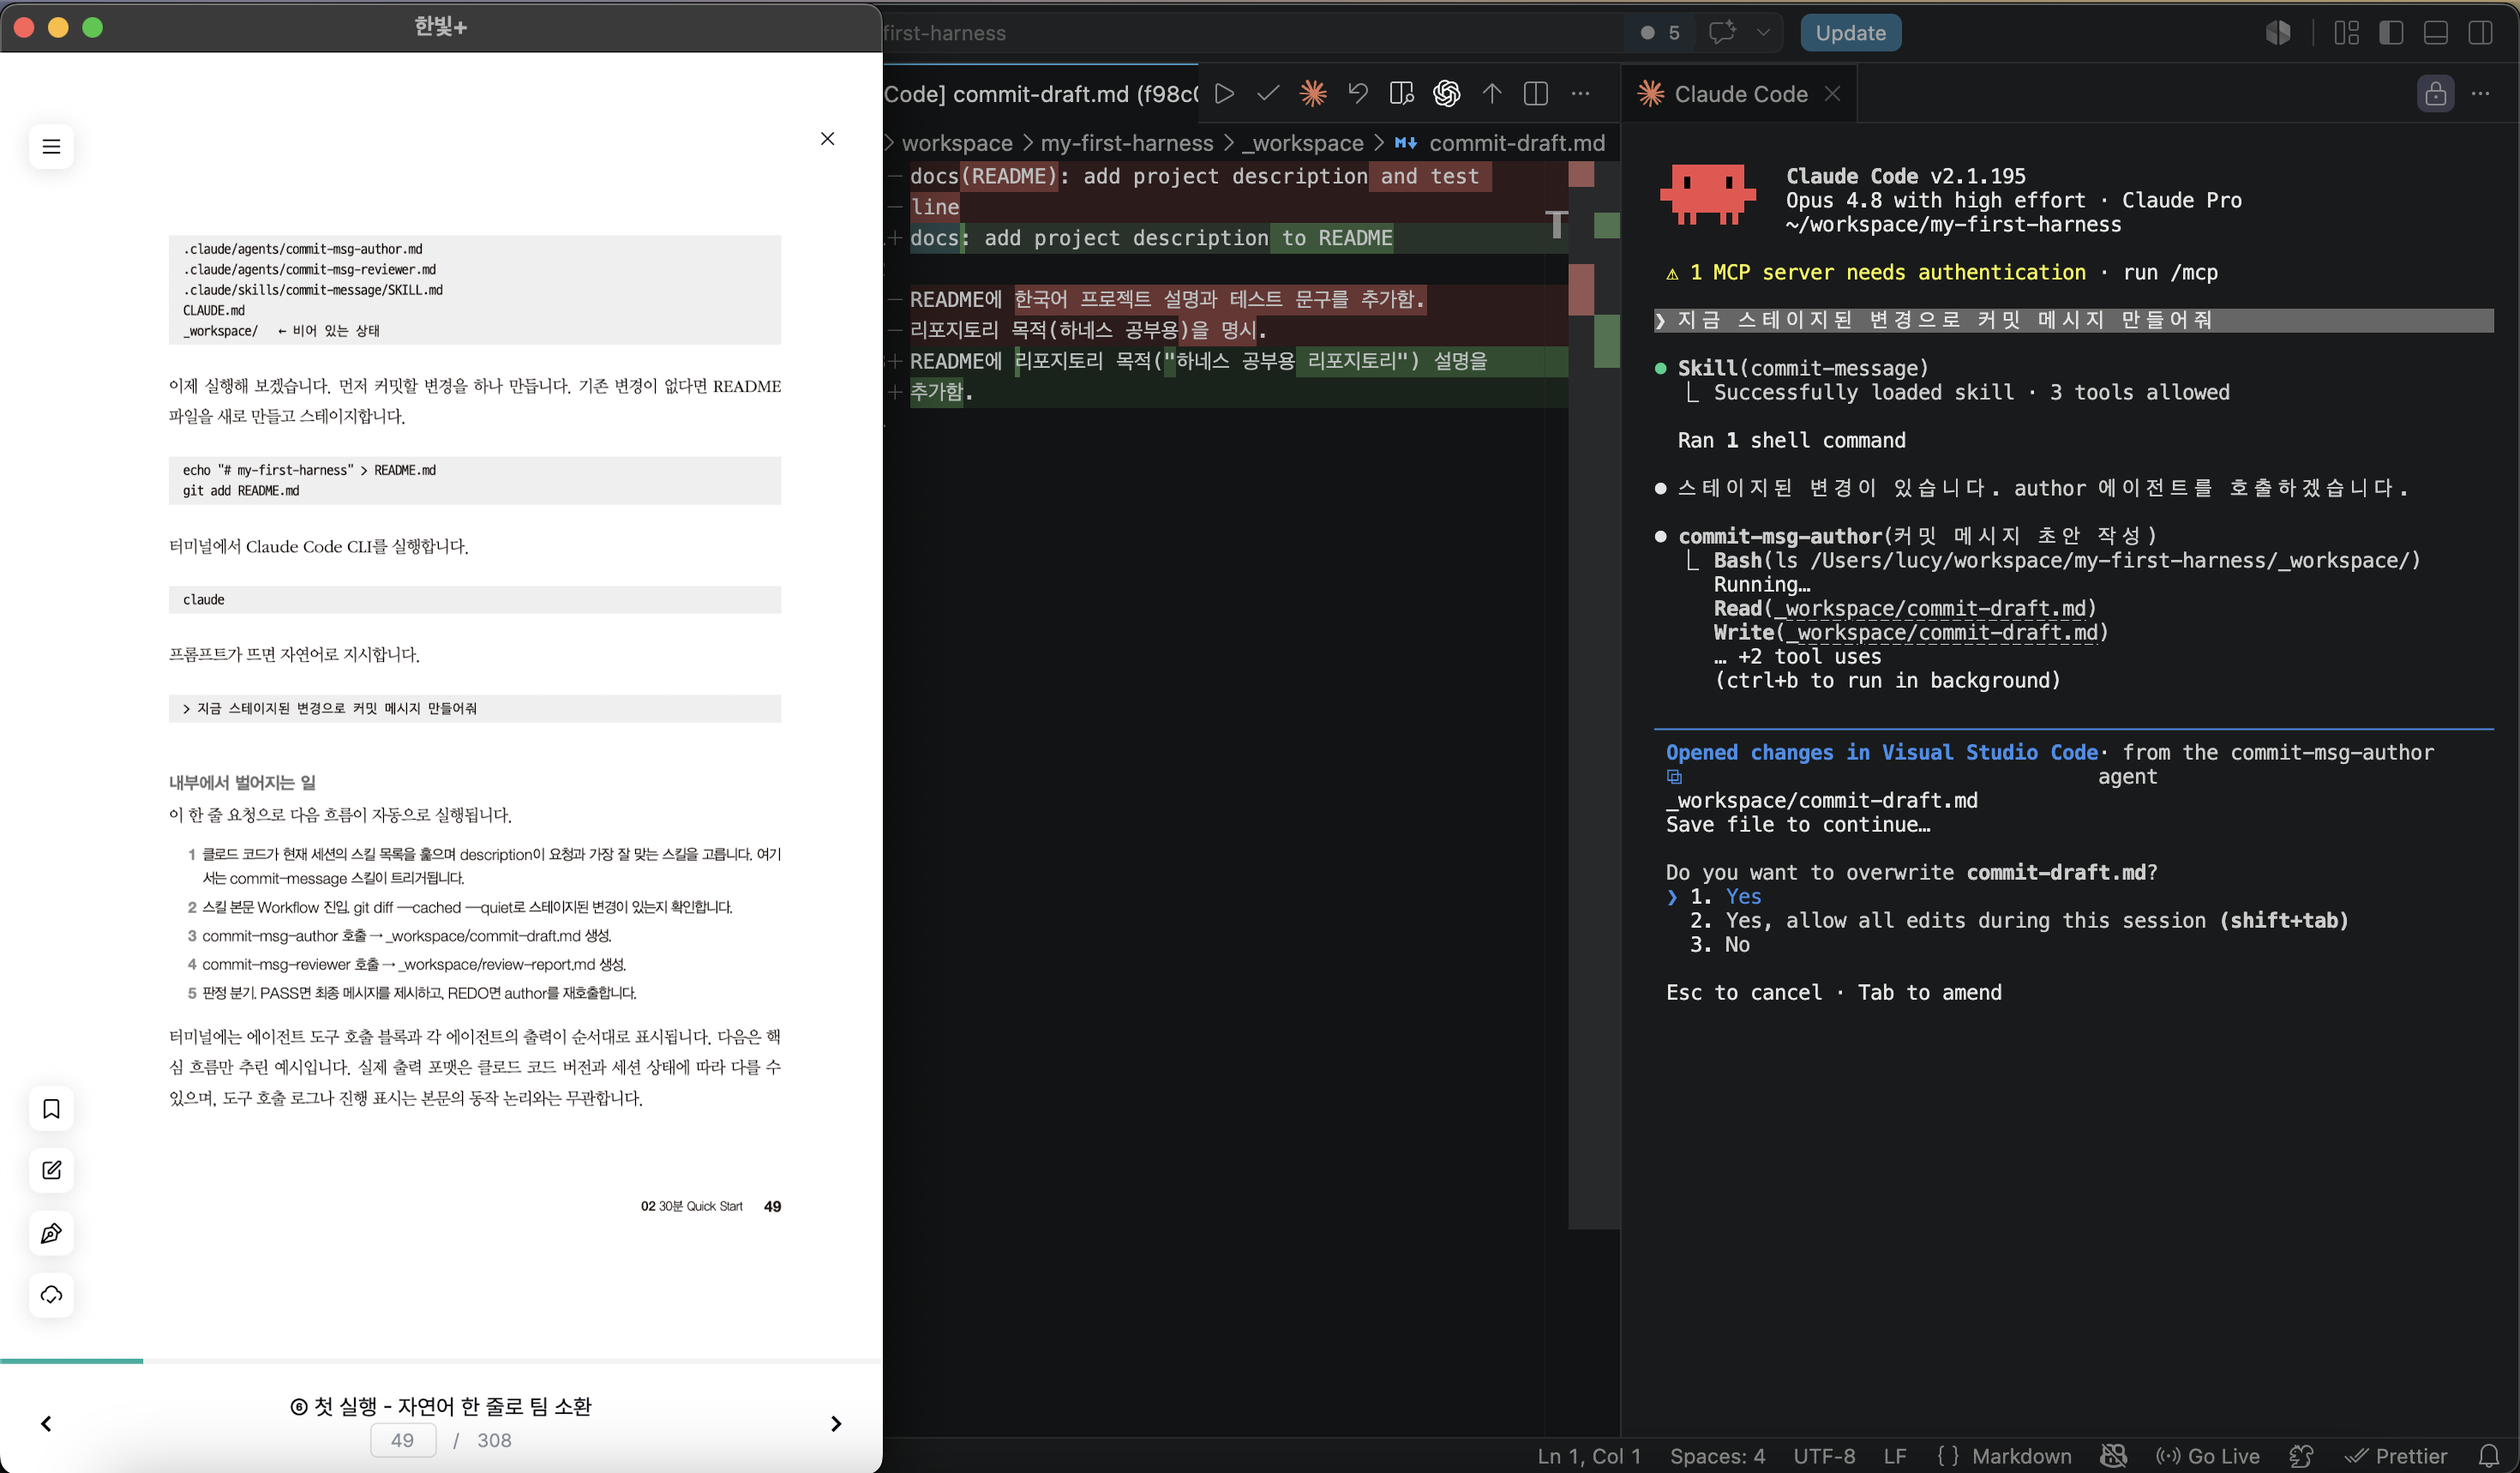Viewport: 2520px width, 1473px height.
Task: Click the diff overview ruler scrollbar
Action: 1594,695
